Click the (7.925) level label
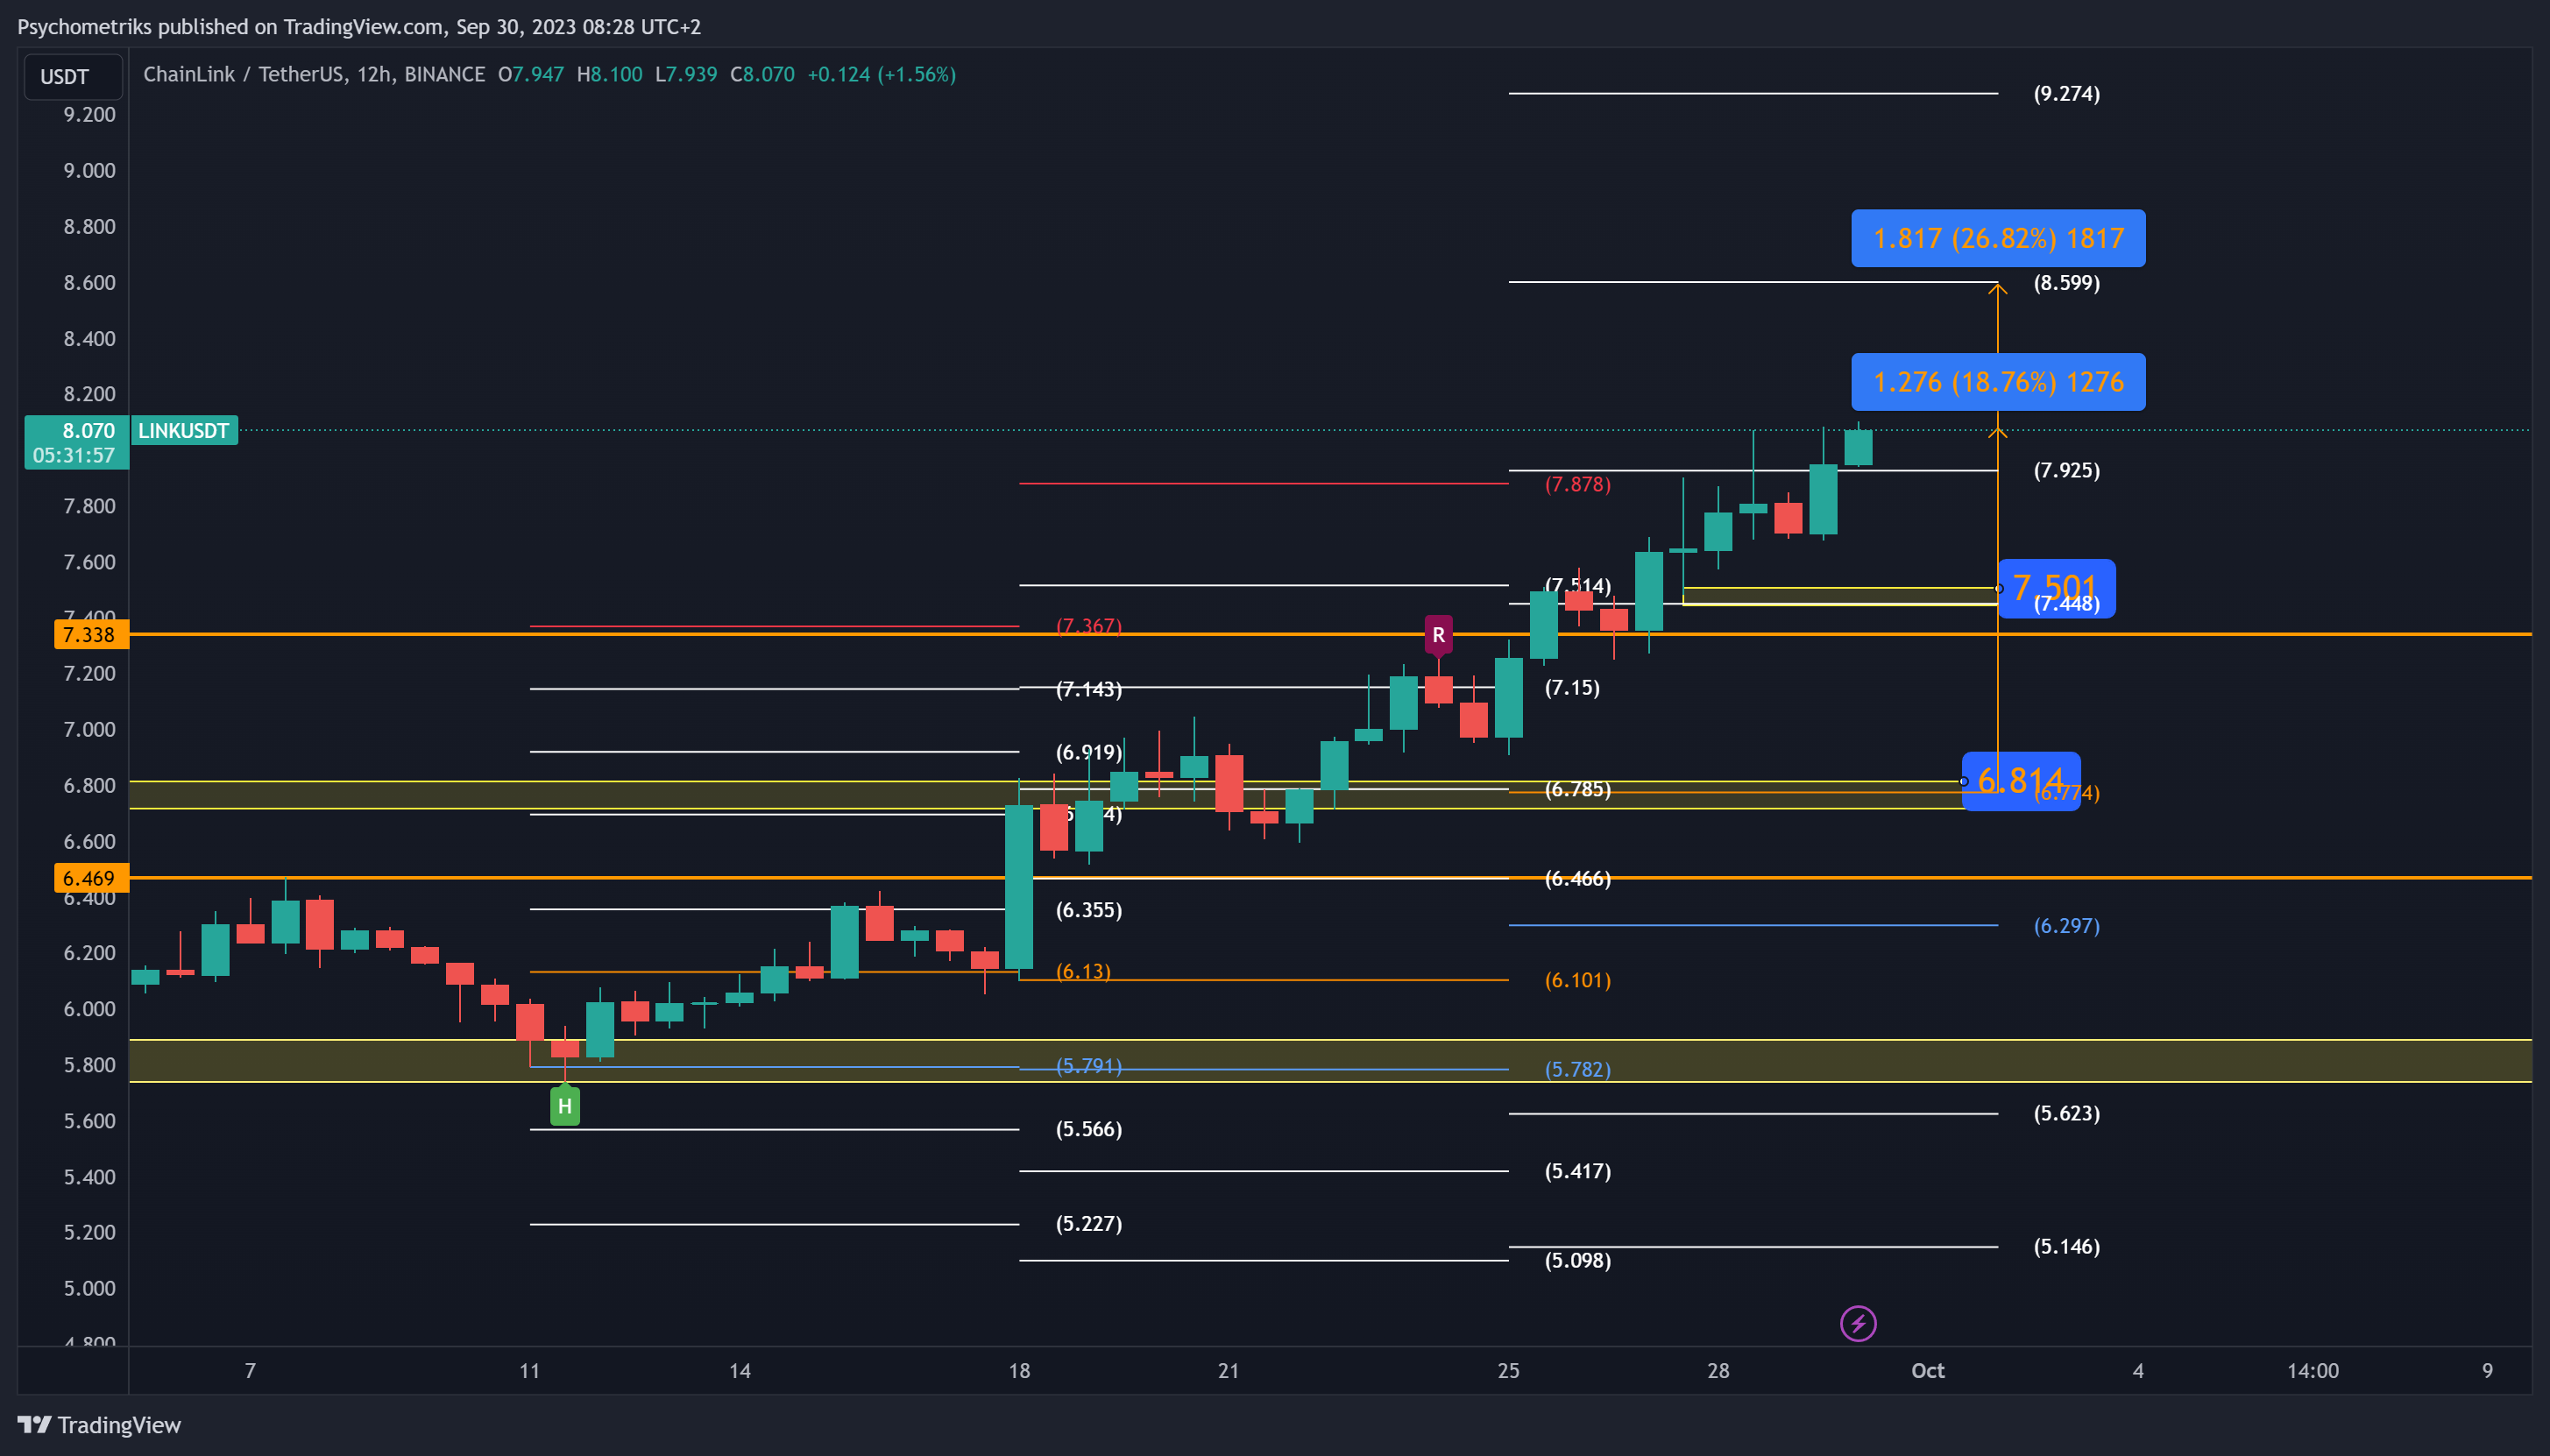The image size is (2550, 1456). pos(2066,471)
